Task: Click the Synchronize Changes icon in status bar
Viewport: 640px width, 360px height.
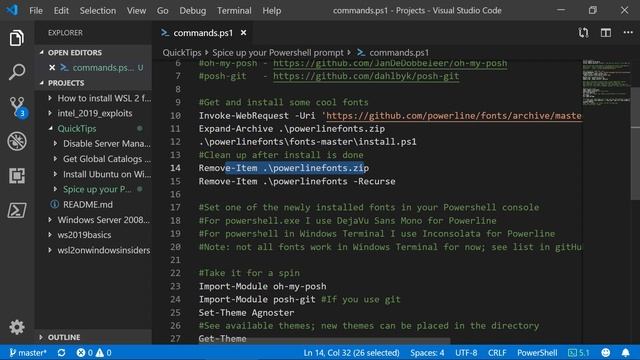Action: click(61, 353)
